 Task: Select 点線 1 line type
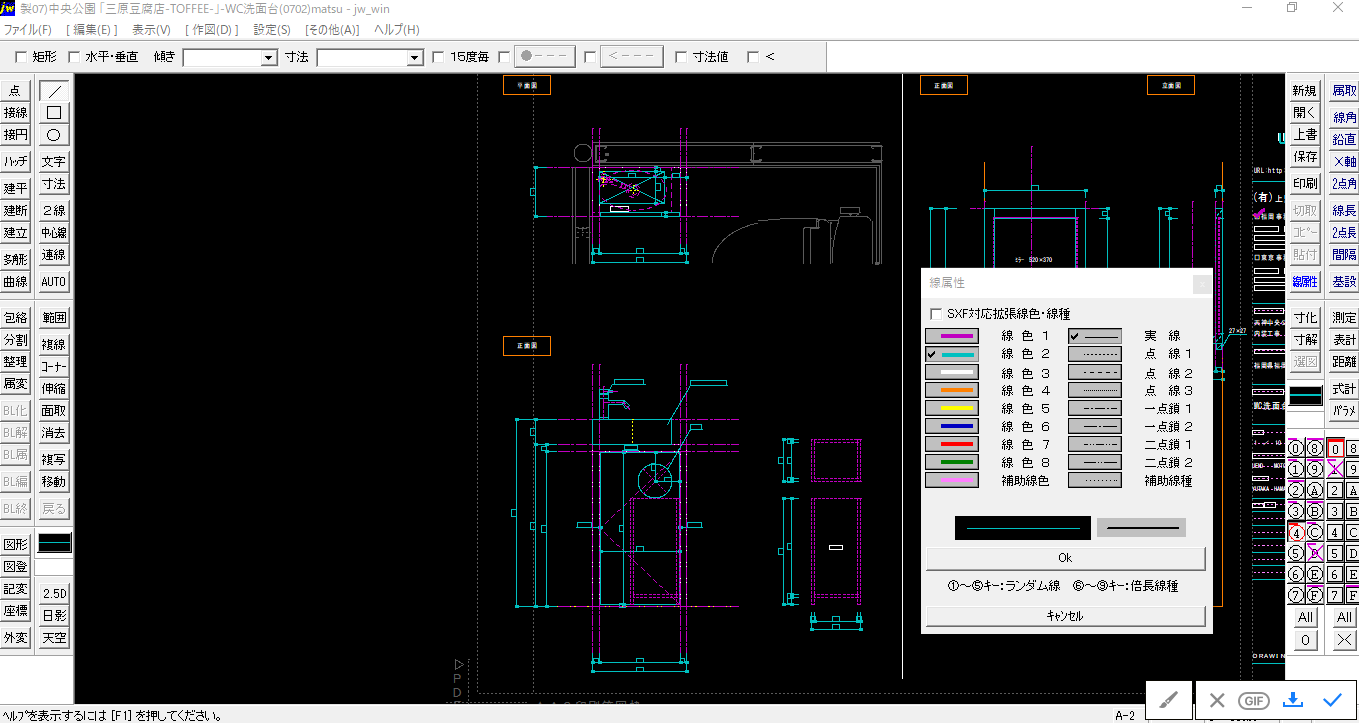pos(1095,354)
